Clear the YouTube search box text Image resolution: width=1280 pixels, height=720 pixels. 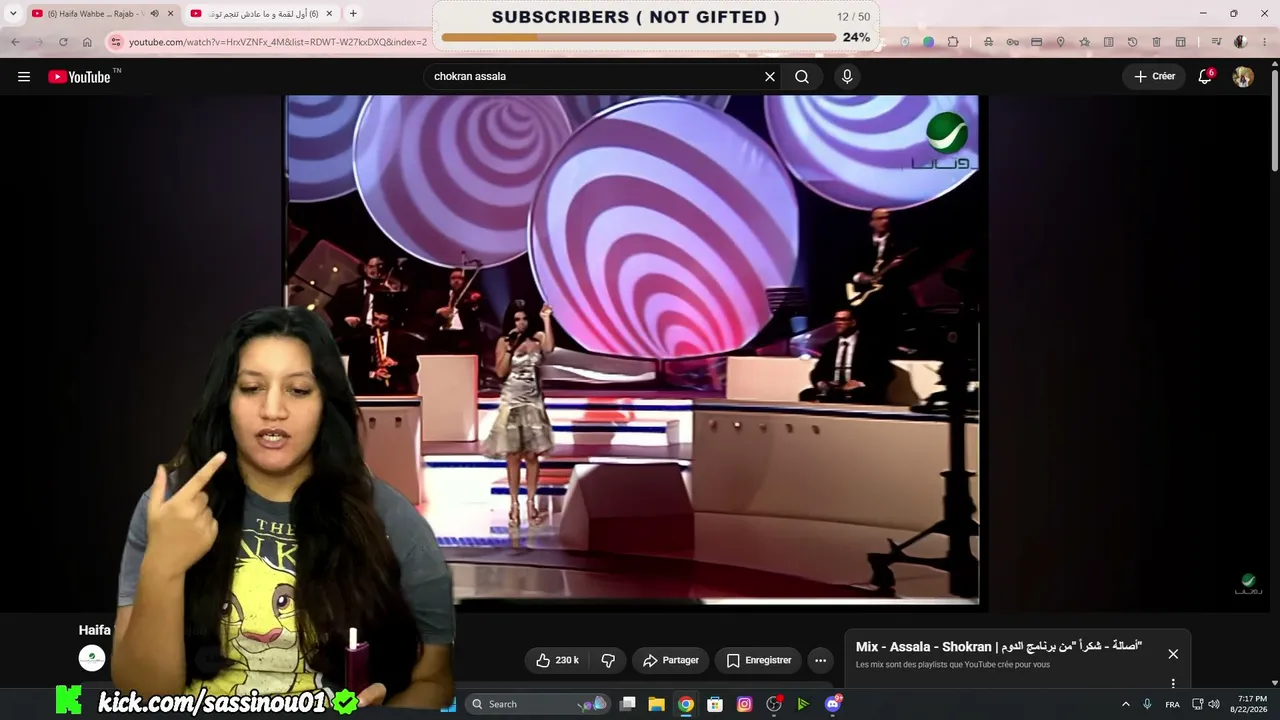click(x=770, y=77)
